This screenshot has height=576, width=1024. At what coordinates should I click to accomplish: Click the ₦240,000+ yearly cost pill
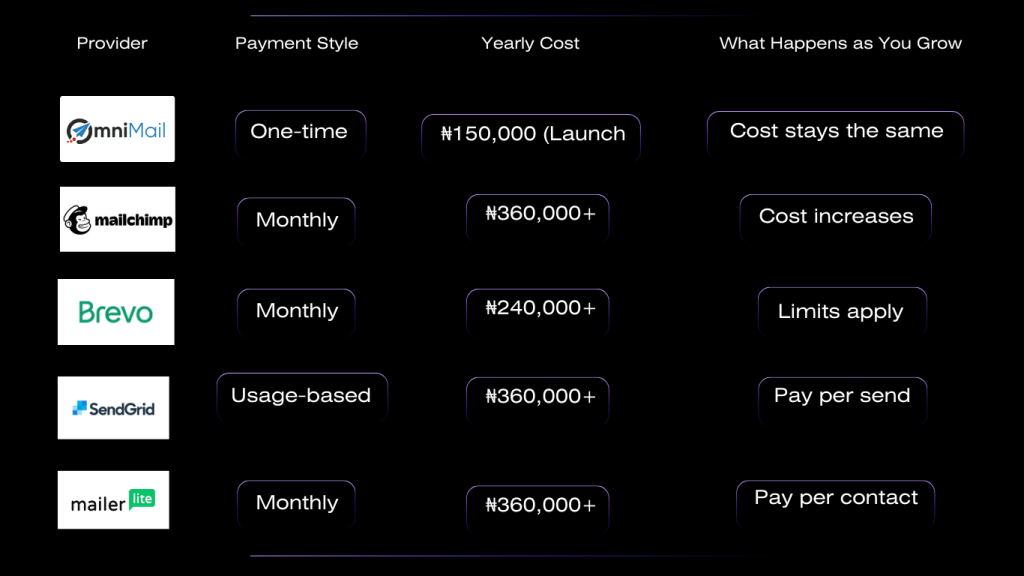coord(538,310)
